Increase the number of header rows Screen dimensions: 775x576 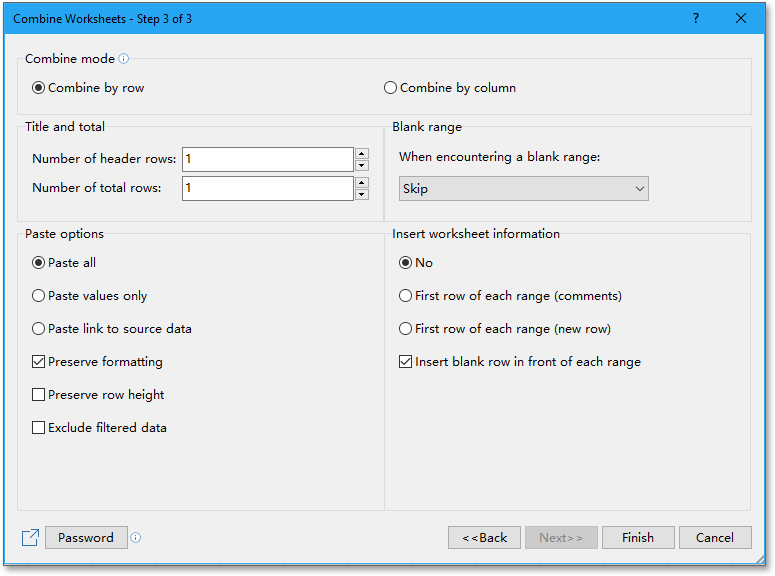362,153
